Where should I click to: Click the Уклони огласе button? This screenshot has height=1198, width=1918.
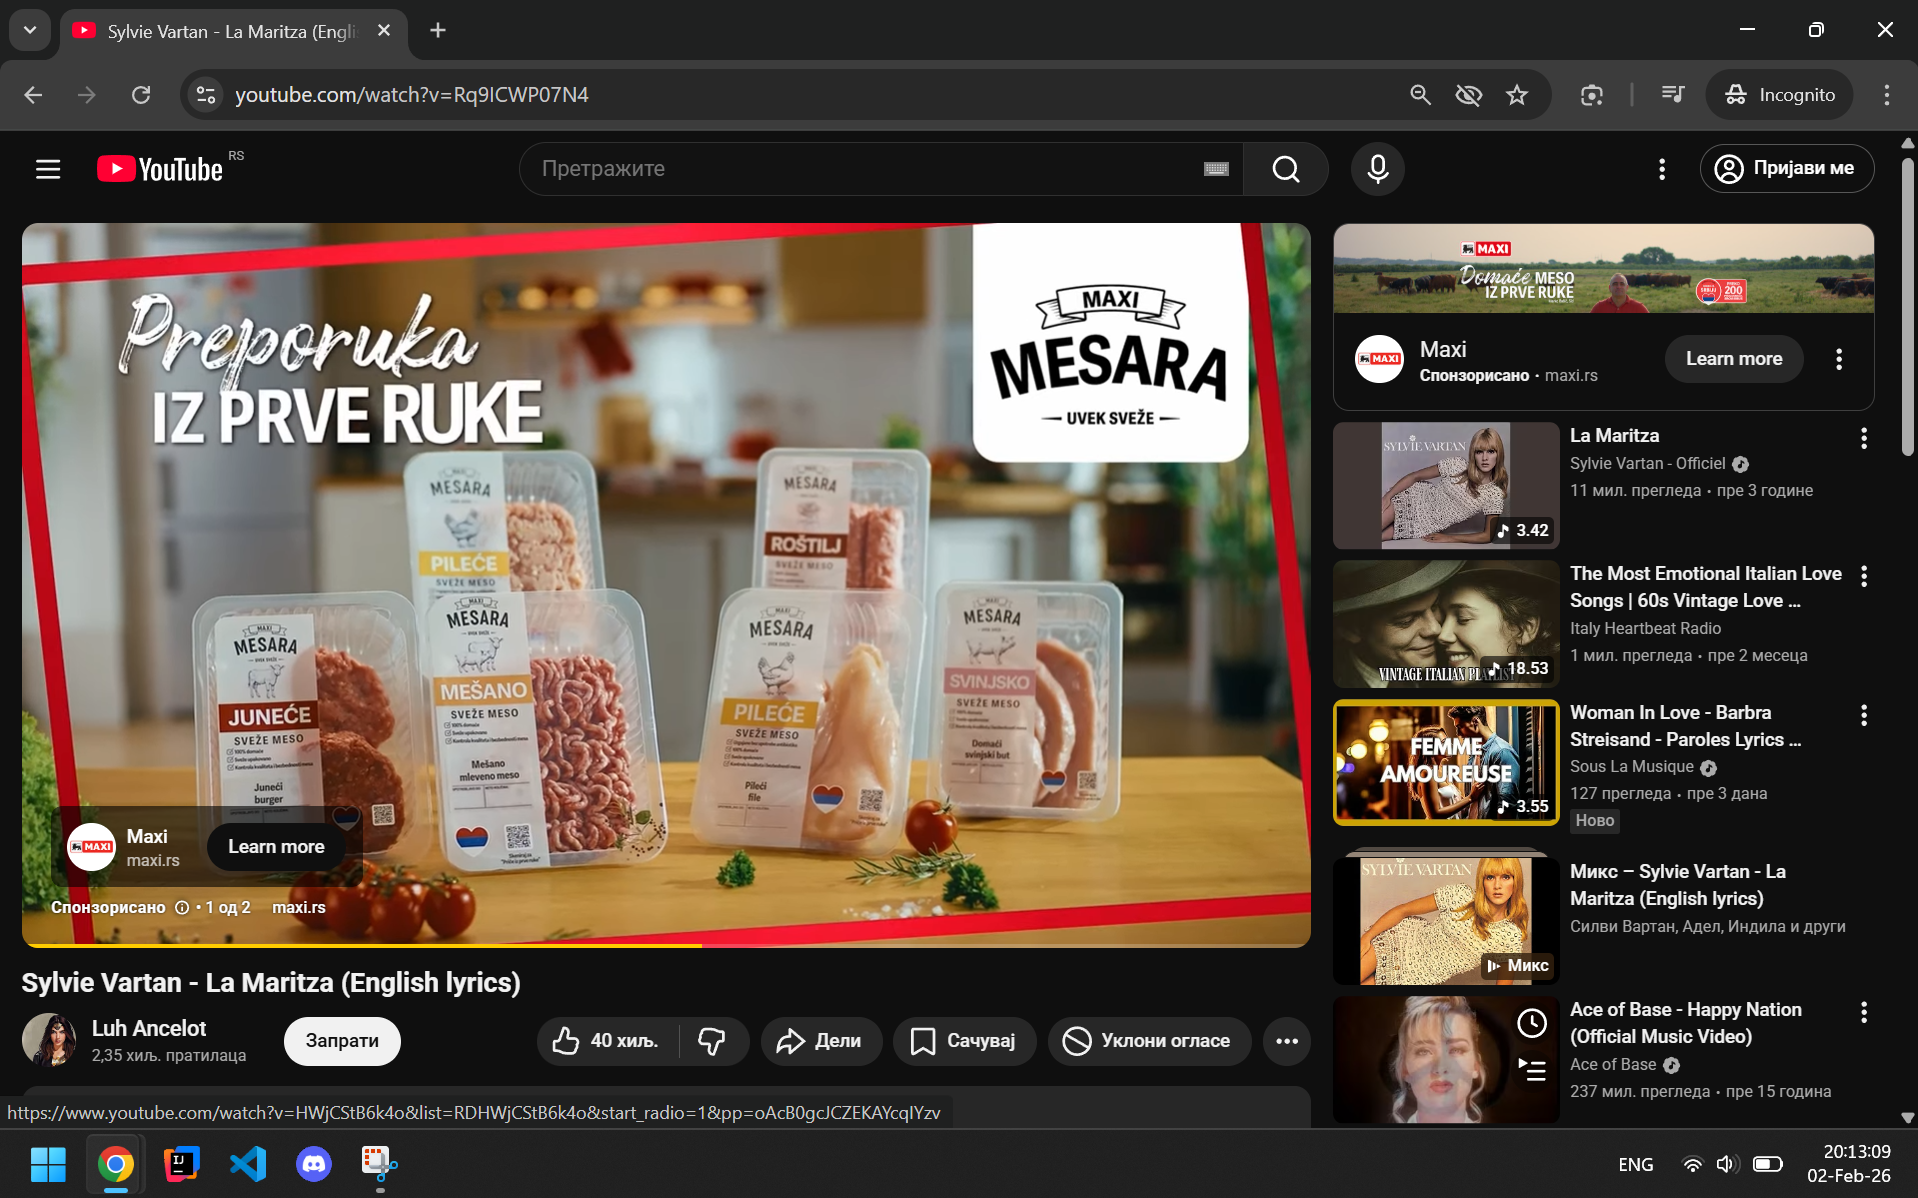(x=1148, y=1041)
